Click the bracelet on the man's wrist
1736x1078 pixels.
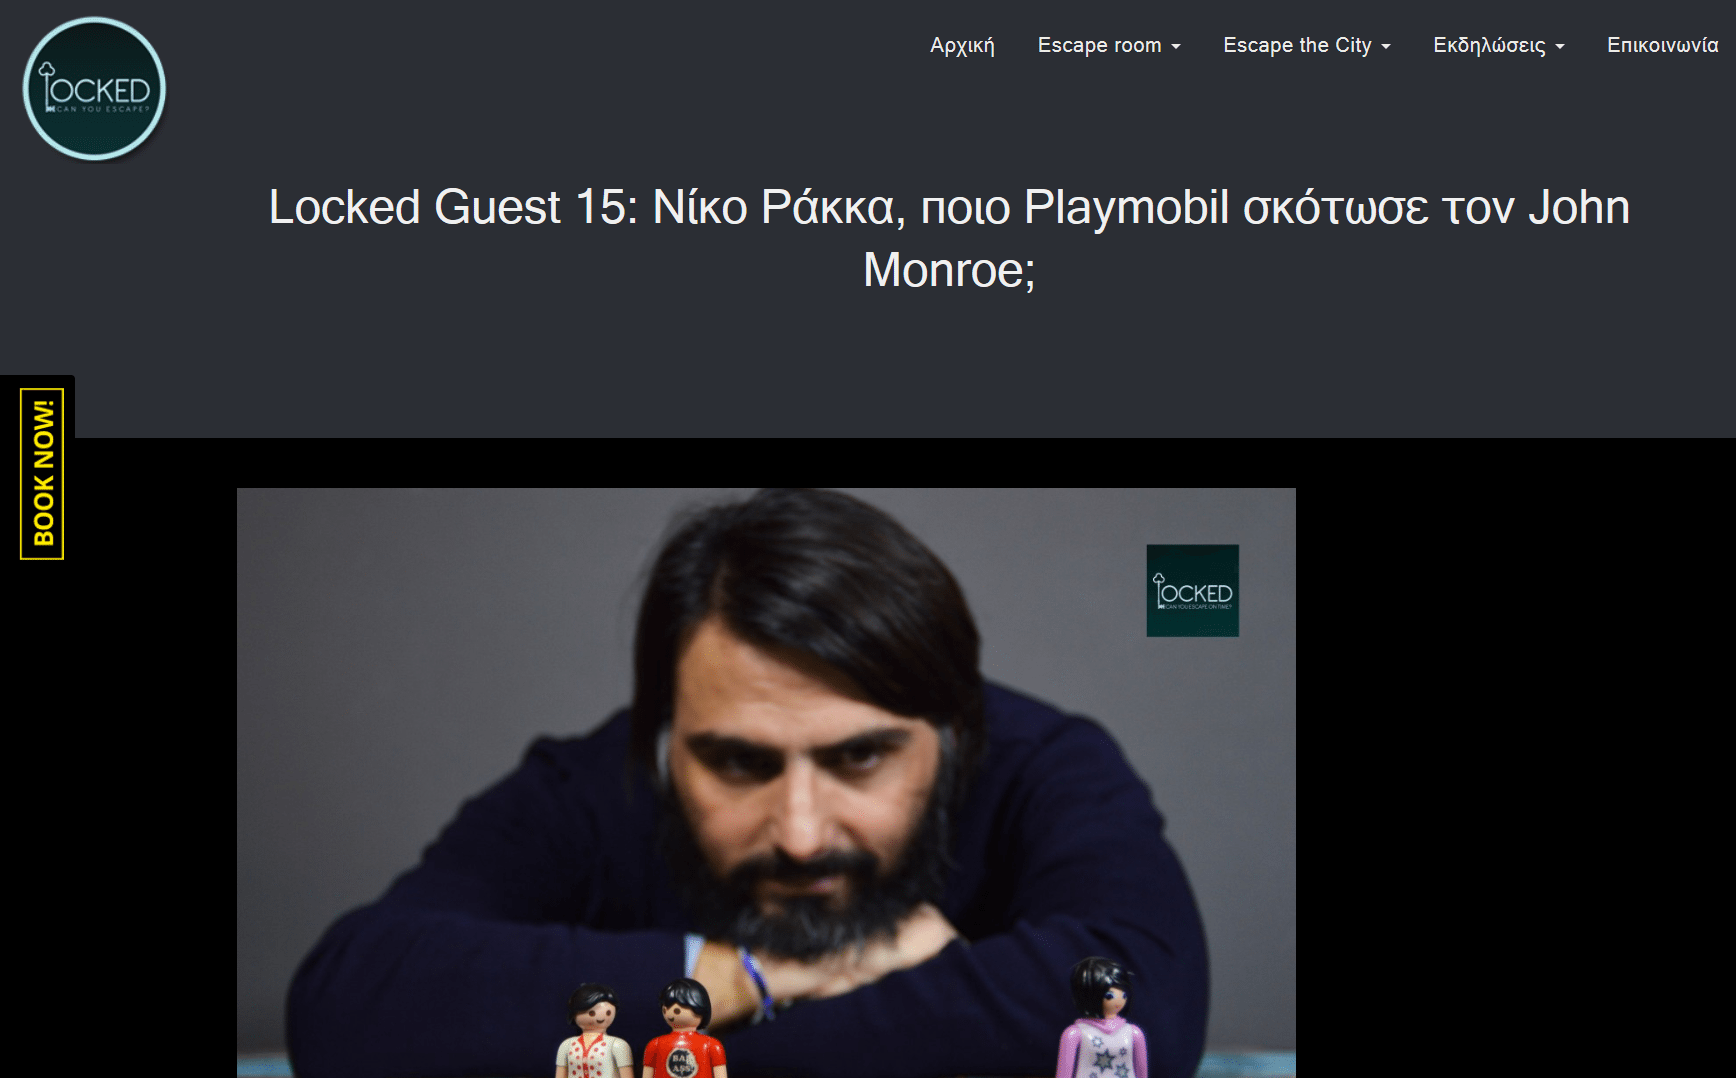754,981
